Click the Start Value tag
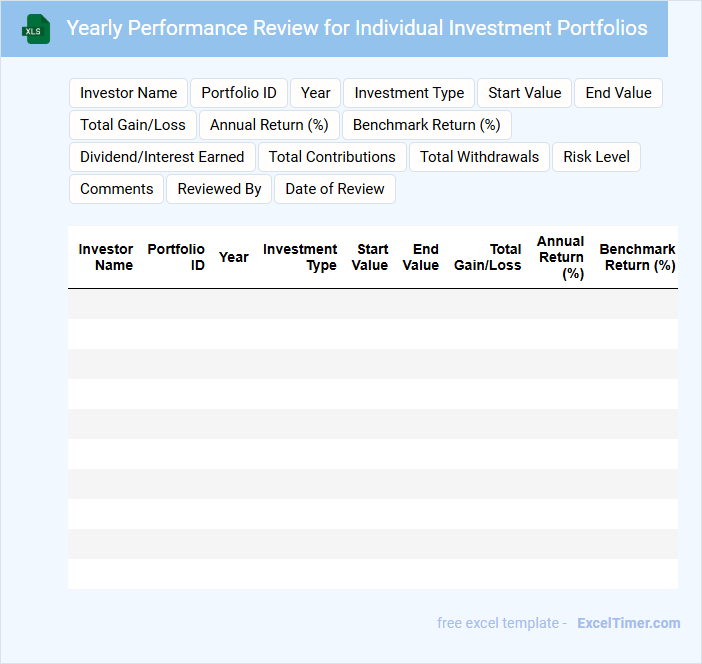 point(524,93)
